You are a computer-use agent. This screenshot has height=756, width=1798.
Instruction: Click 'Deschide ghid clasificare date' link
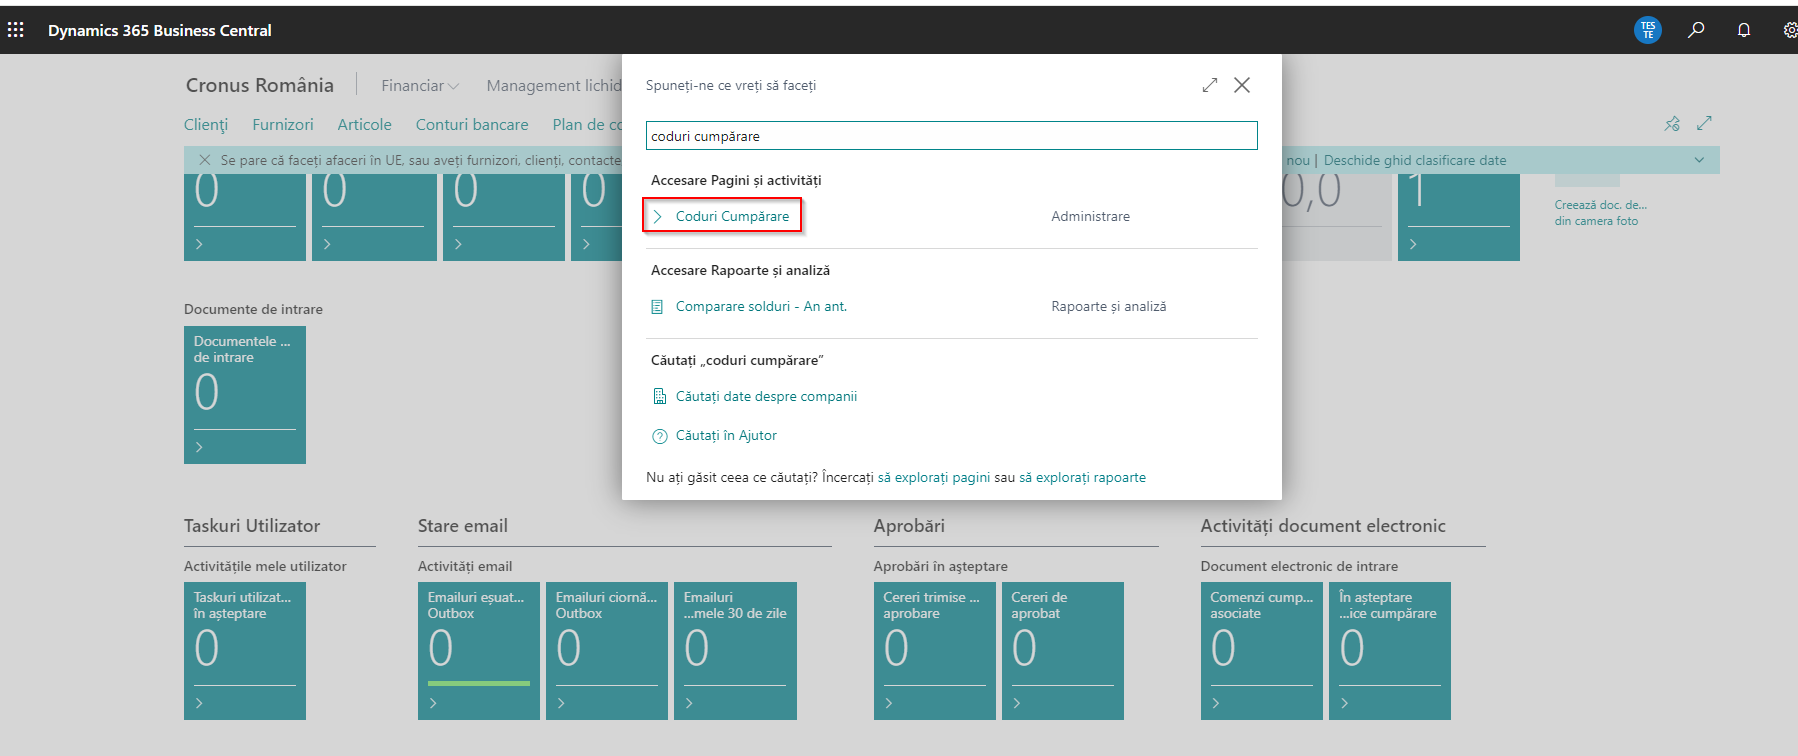(x=1415, y=160)
